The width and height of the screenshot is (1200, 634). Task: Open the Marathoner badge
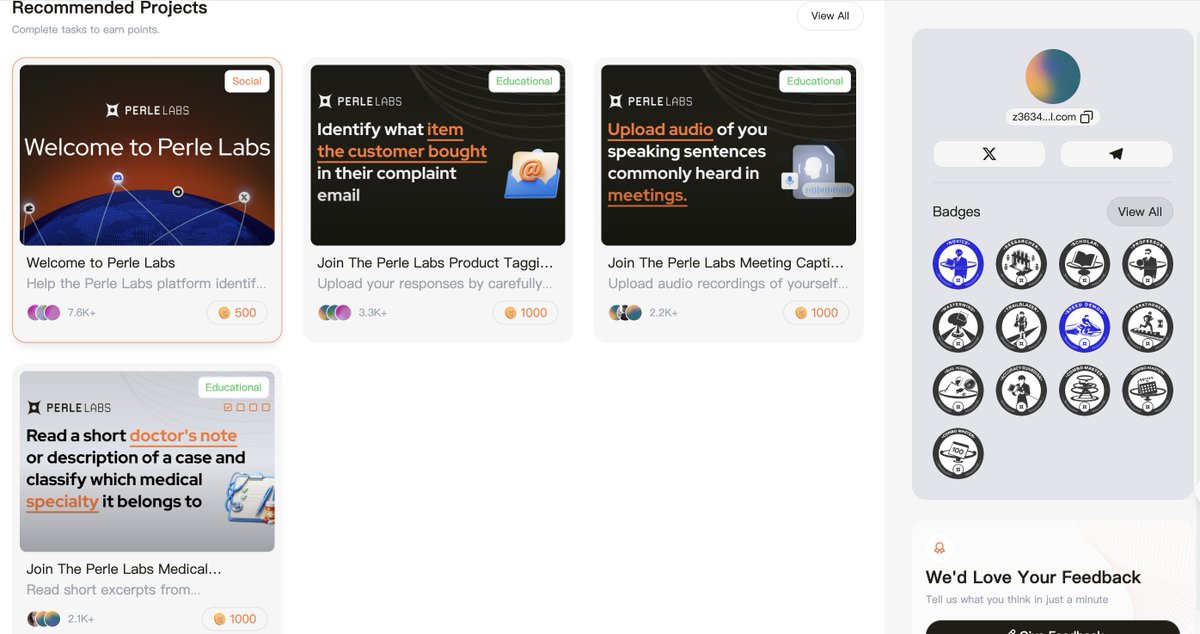1147,327
